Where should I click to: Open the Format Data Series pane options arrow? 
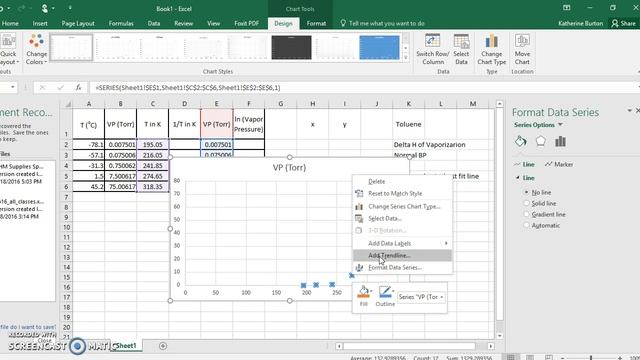coord(629,111)
